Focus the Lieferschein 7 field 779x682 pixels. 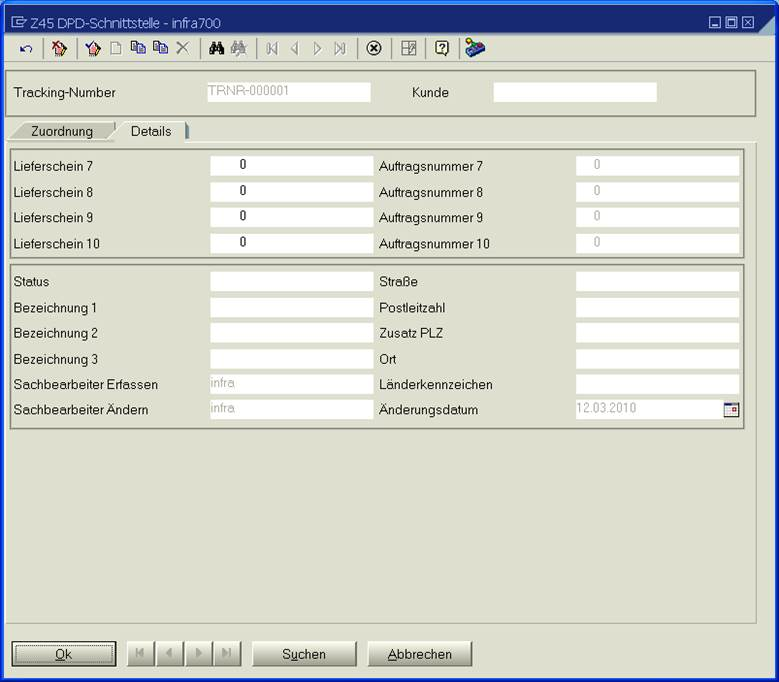pos(291,165)
